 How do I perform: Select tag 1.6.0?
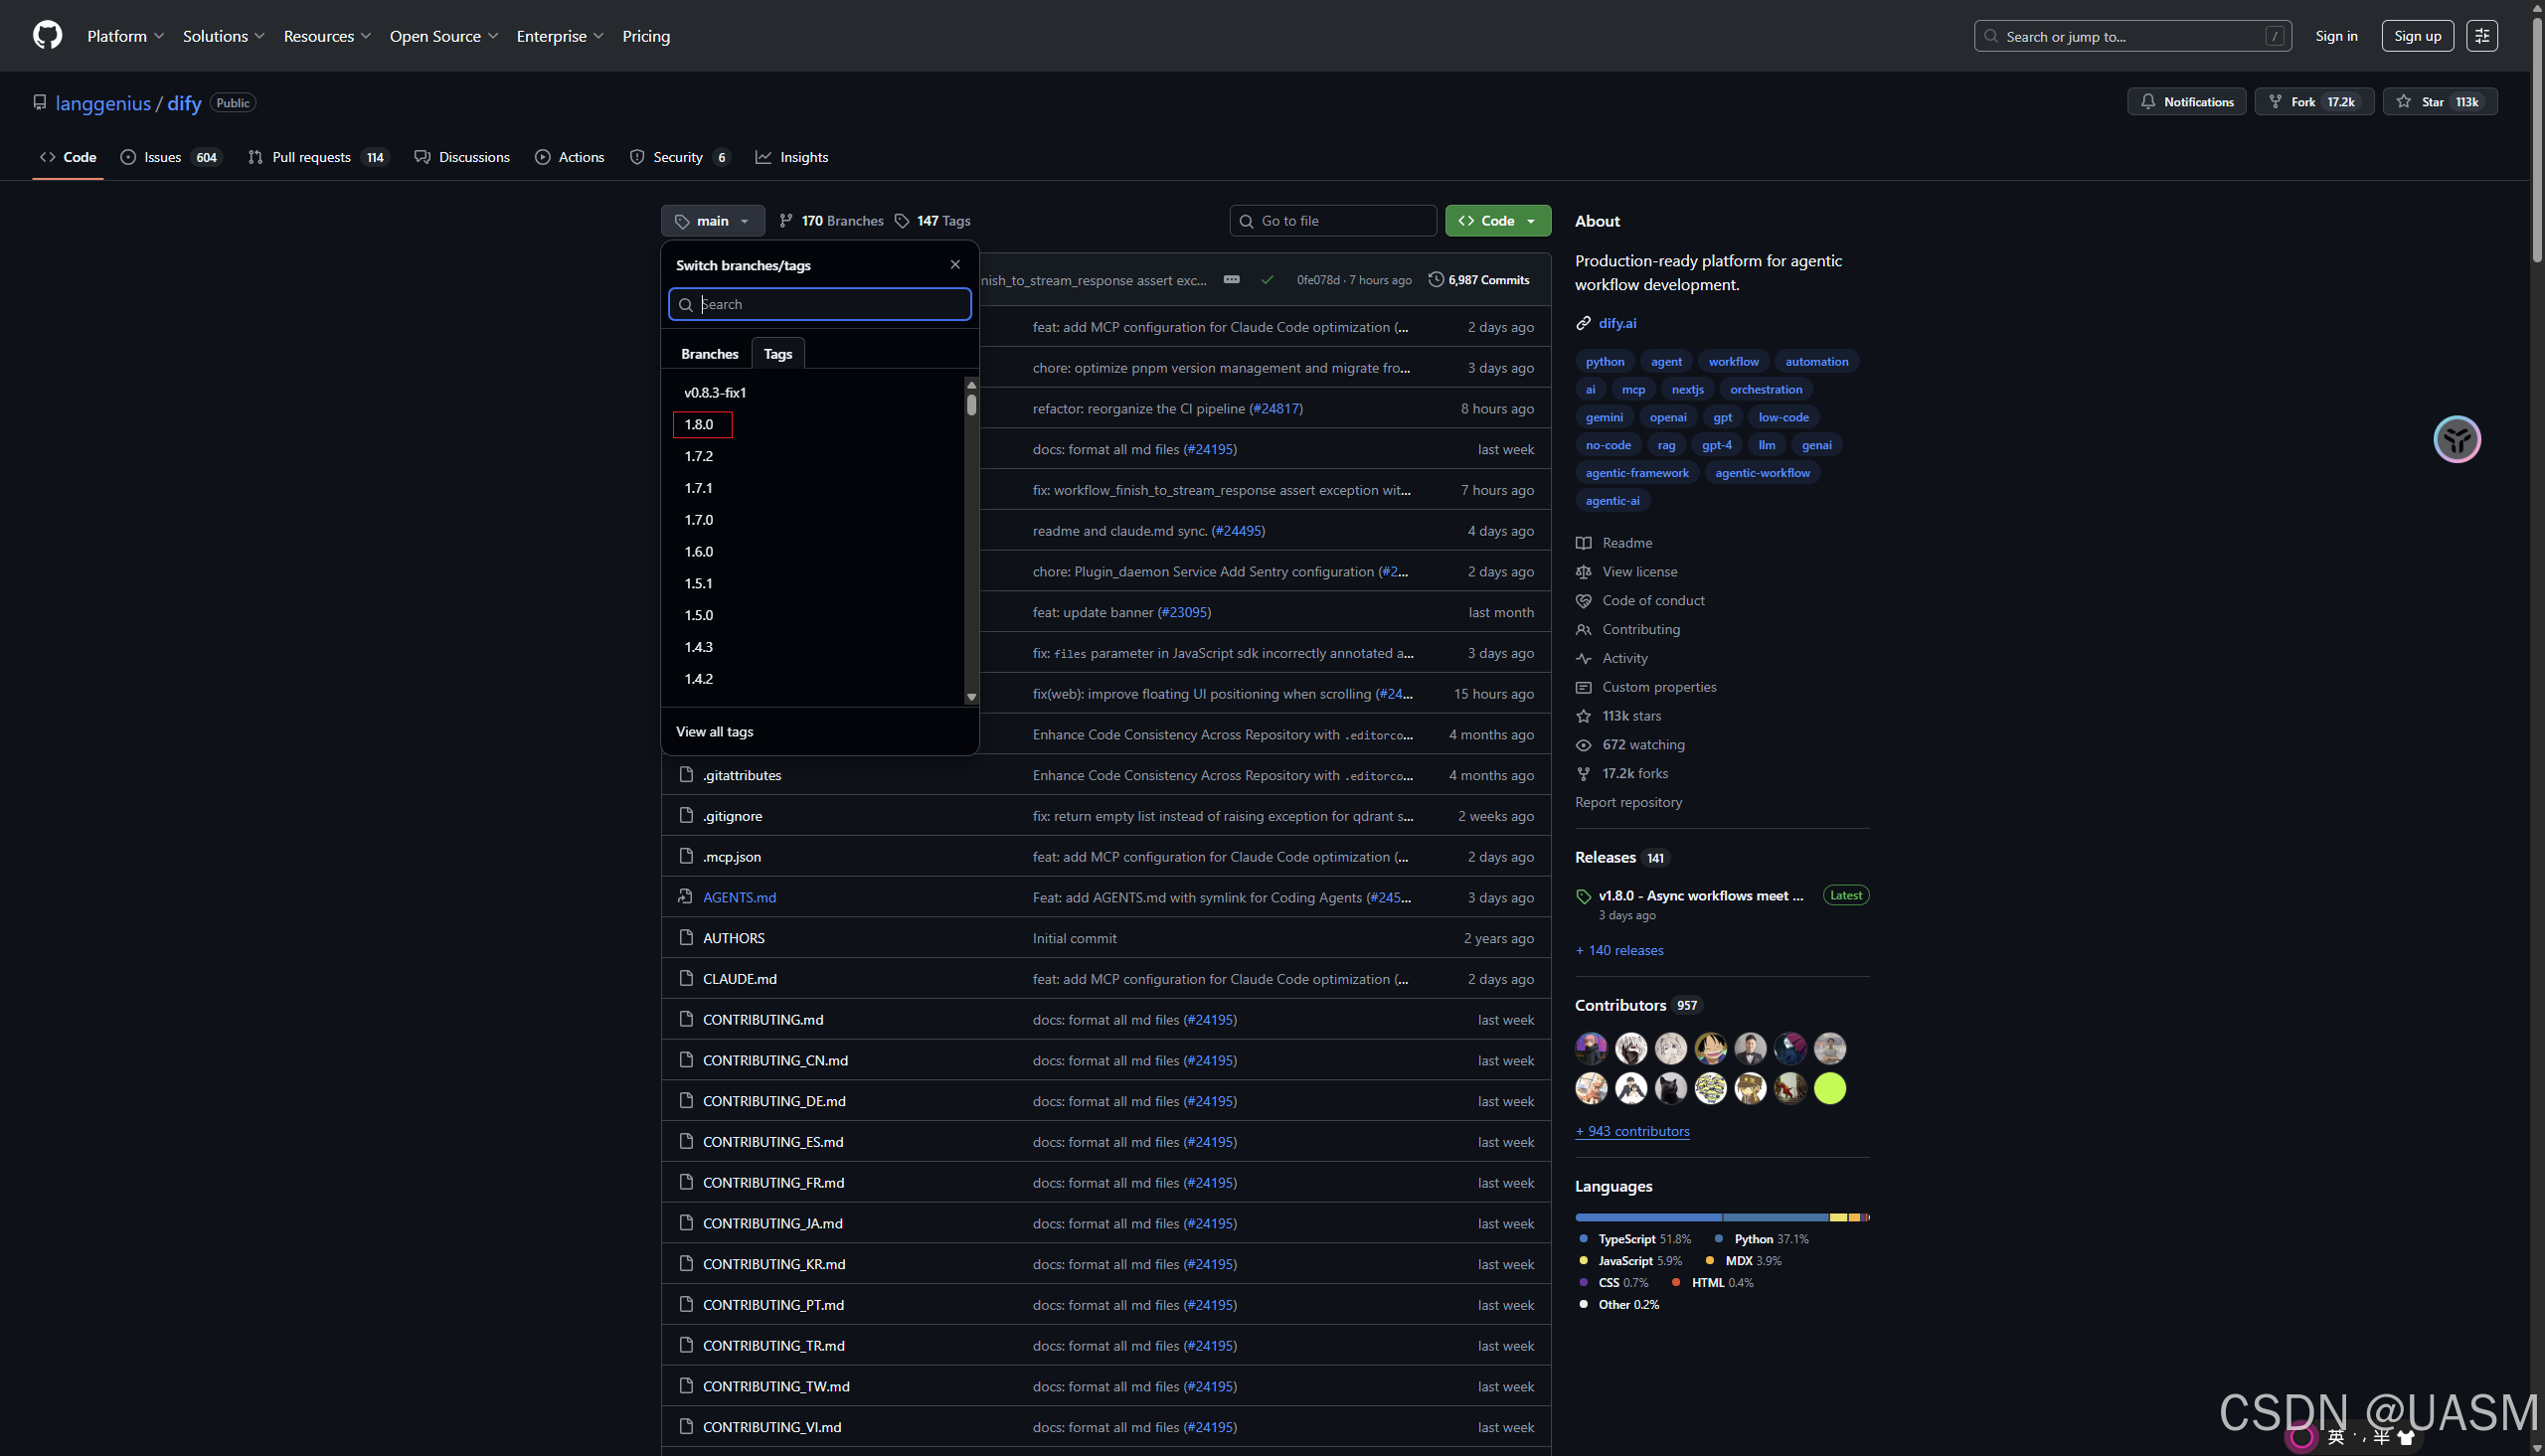click(x=699, y=552)
